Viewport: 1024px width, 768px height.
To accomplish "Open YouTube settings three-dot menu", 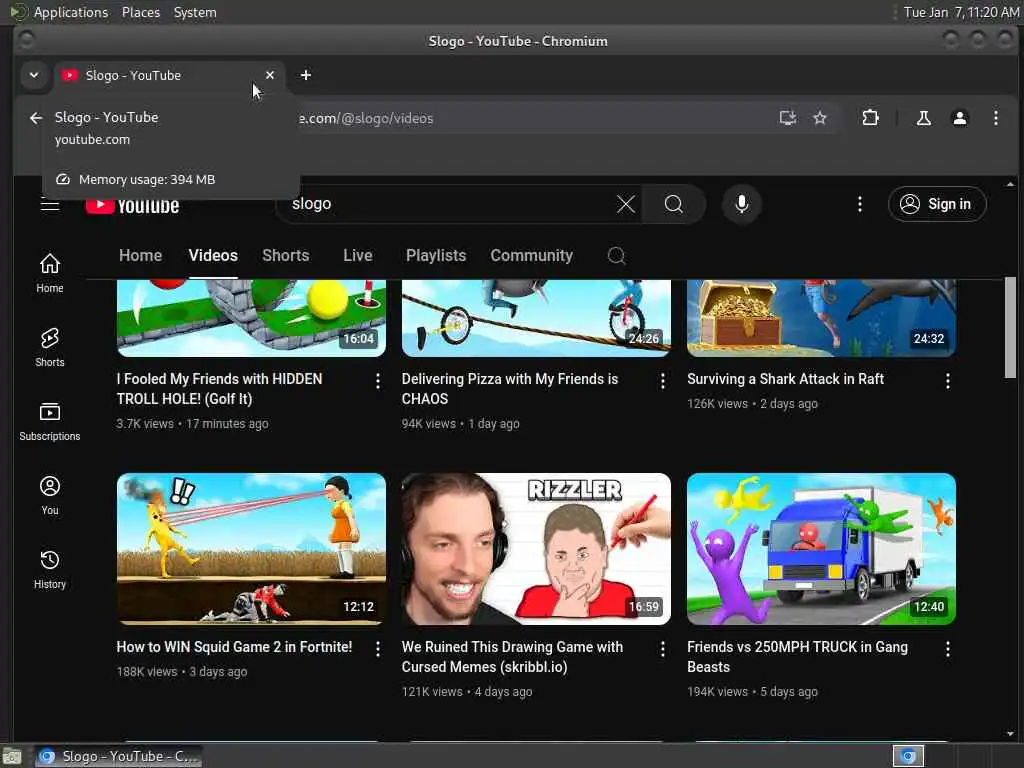I will click(859, 204).
